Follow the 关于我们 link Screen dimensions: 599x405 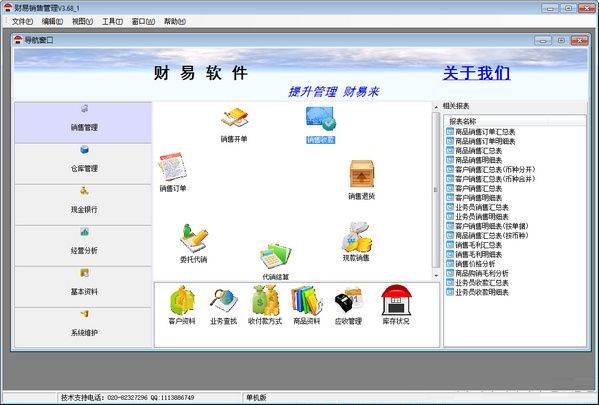click(476, 73)
